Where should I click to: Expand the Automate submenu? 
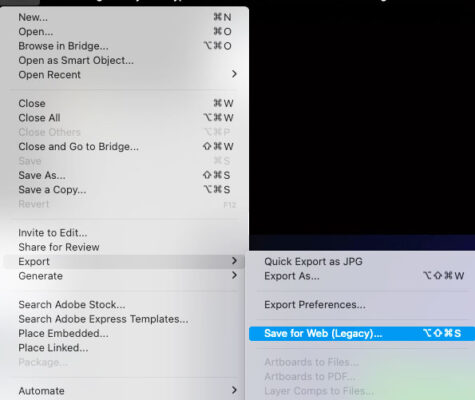click(x=234, y=390)
